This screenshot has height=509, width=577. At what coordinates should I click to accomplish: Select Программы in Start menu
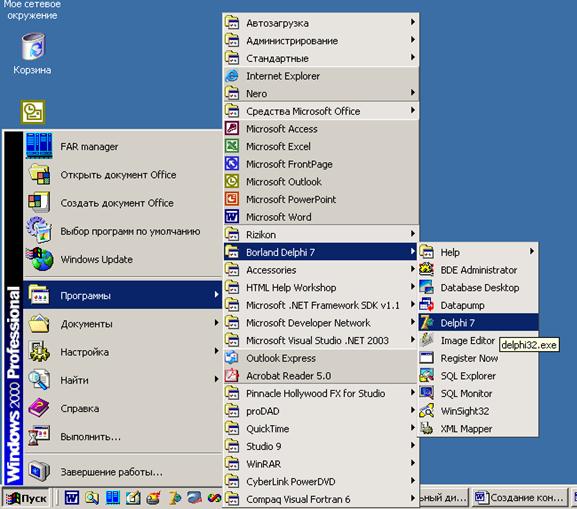123,295
